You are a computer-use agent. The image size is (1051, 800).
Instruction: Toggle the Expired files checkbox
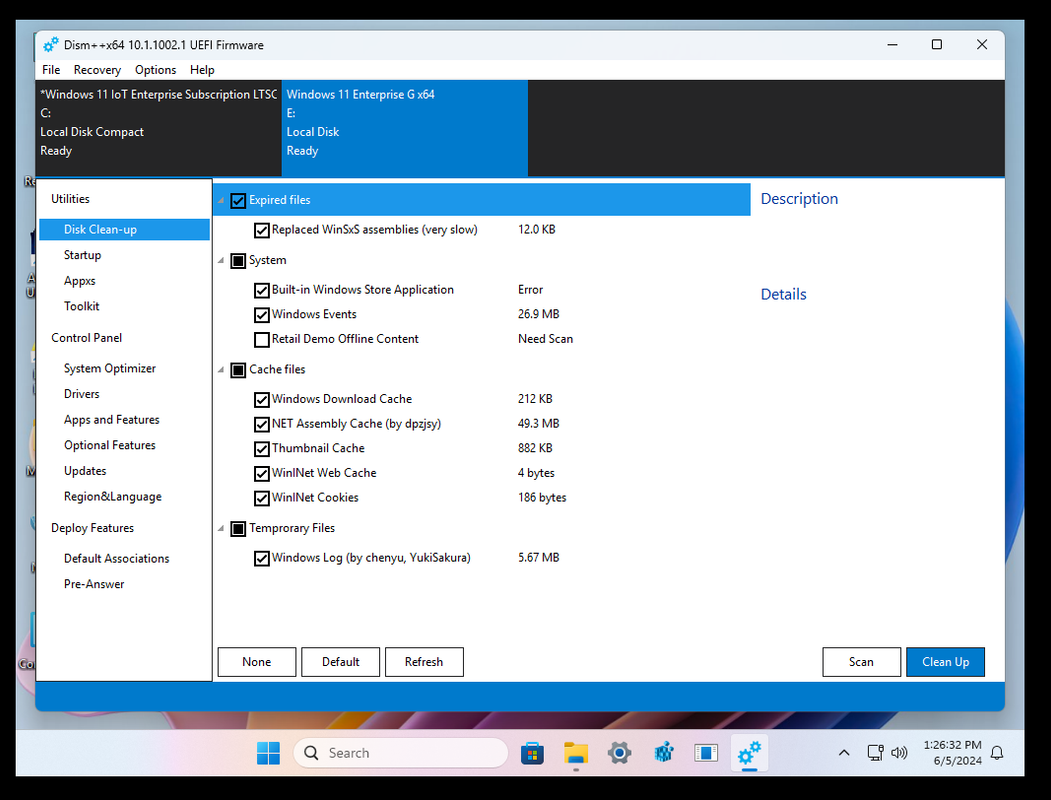(x=238, y=200)
